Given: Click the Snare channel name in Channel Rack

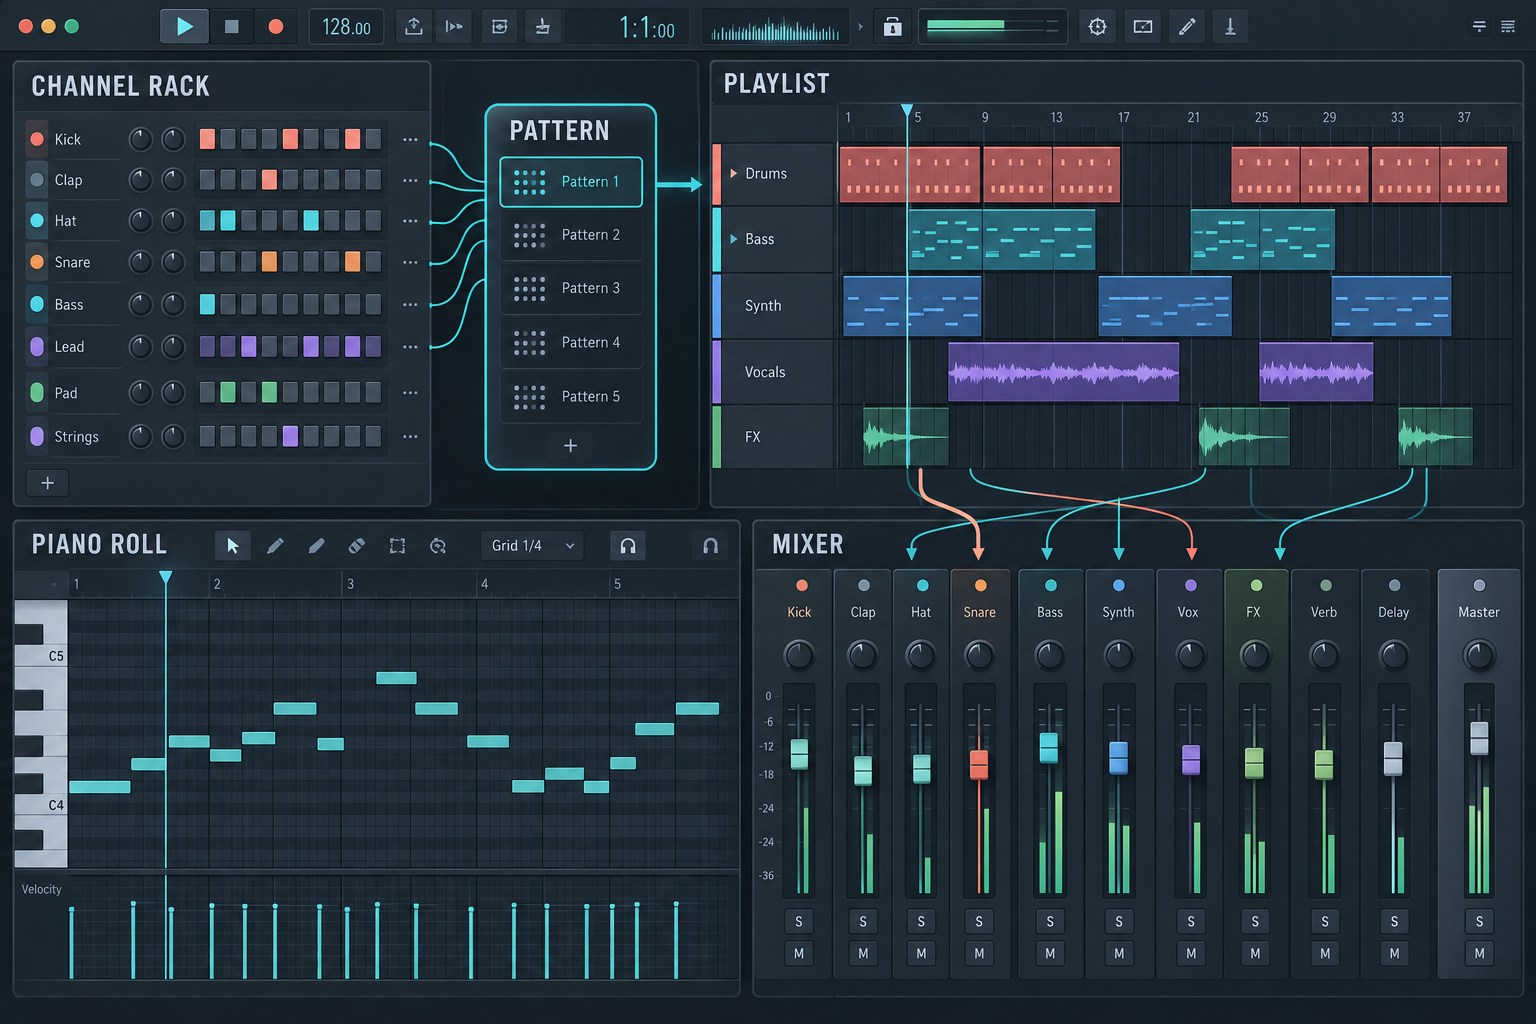Looking at the screenshot, I should click(x=72, y=262).
